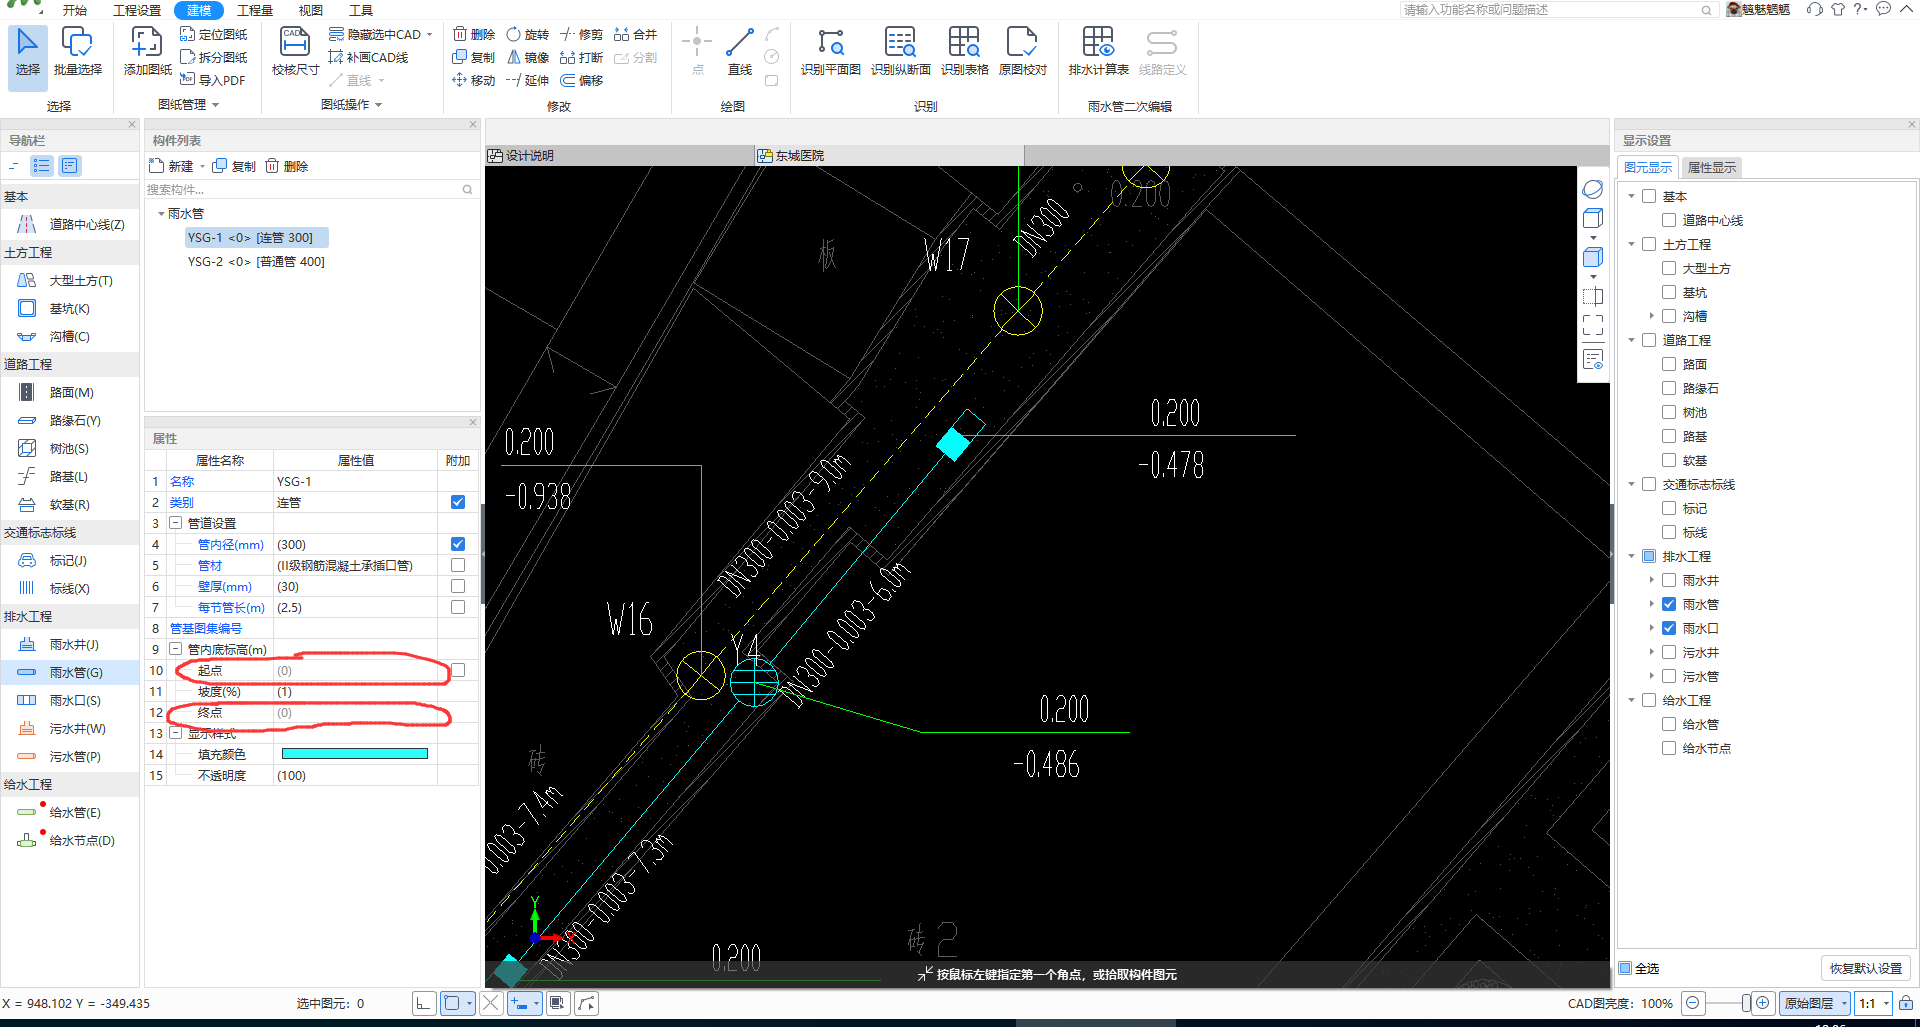The height and width of the screenshot is (1027, 1920).
Task: Click the 合并 merge tool
Action: (x=636, y=34)
